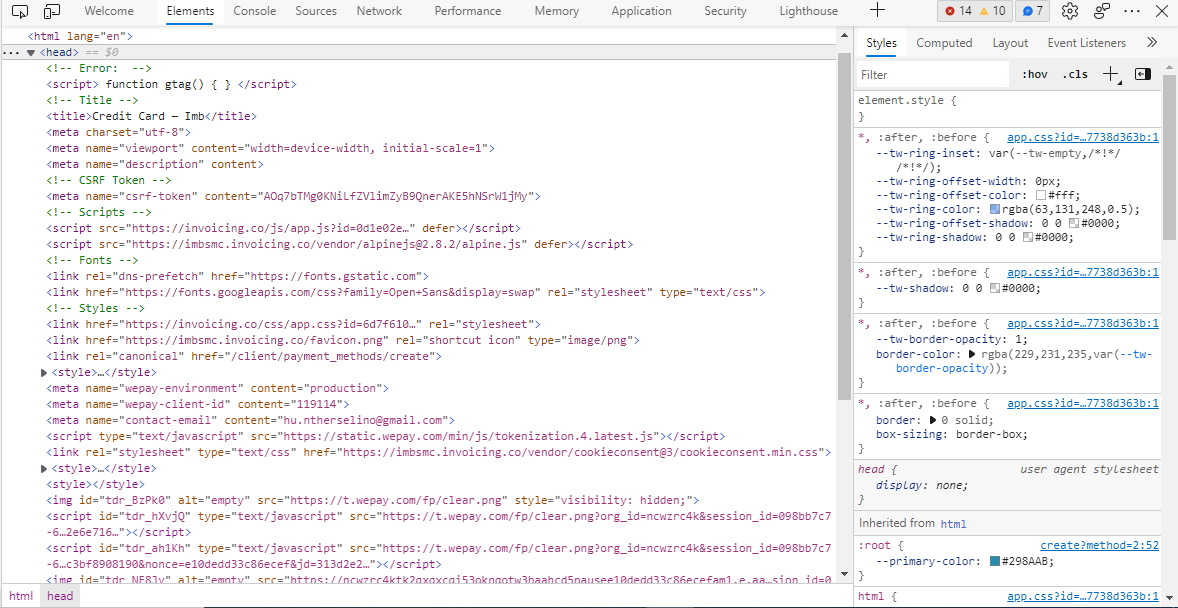Click the 14 errors counter
The height and width of the screenshot is (608, 1178).
coord(958,11)
